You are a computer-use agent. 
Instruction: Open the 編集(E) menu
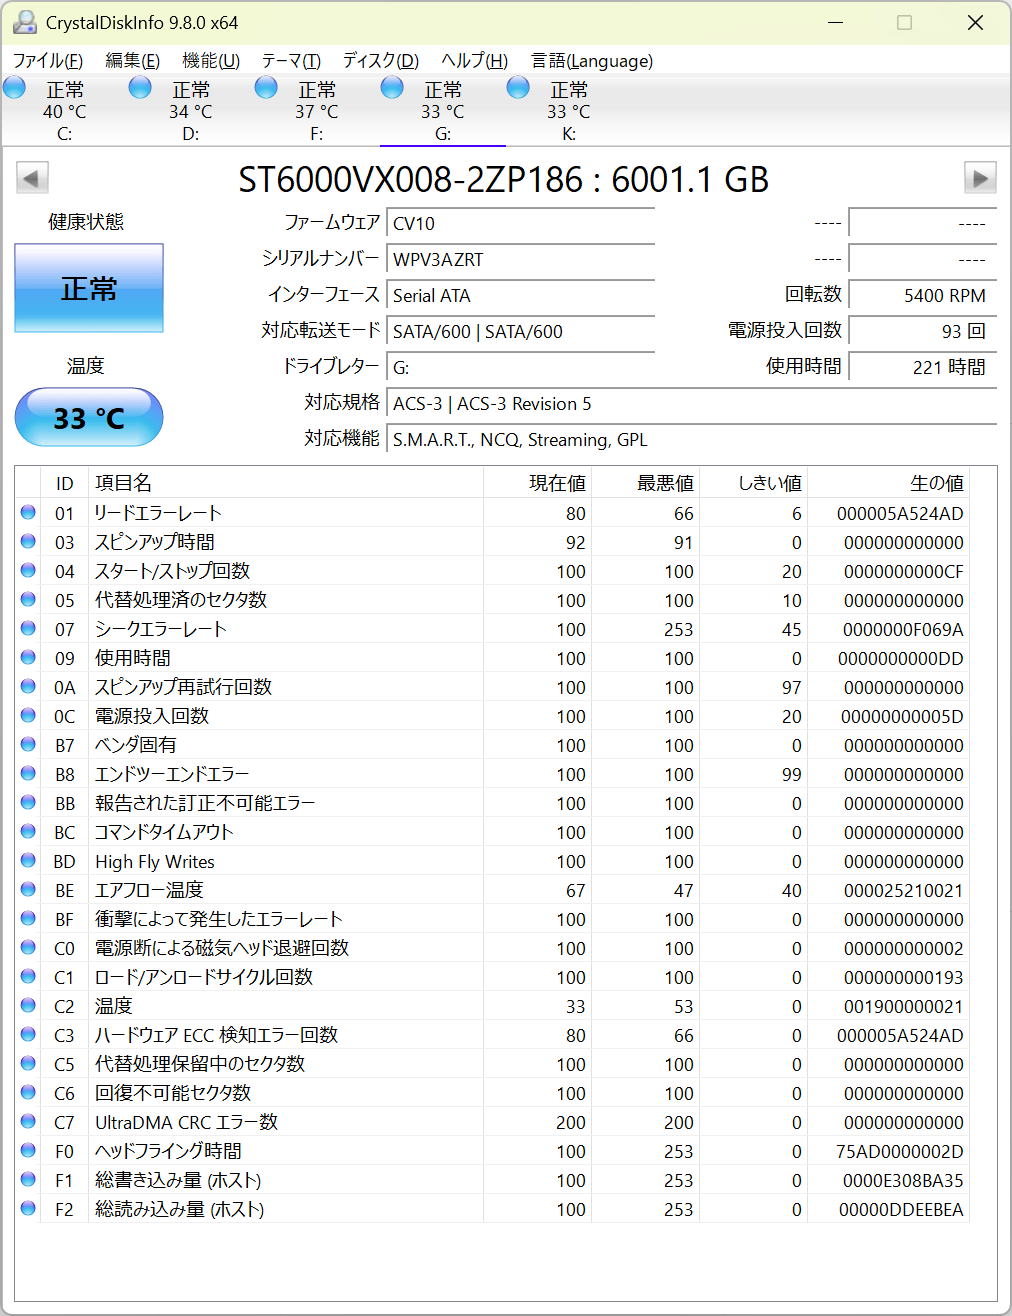(132, 61)
